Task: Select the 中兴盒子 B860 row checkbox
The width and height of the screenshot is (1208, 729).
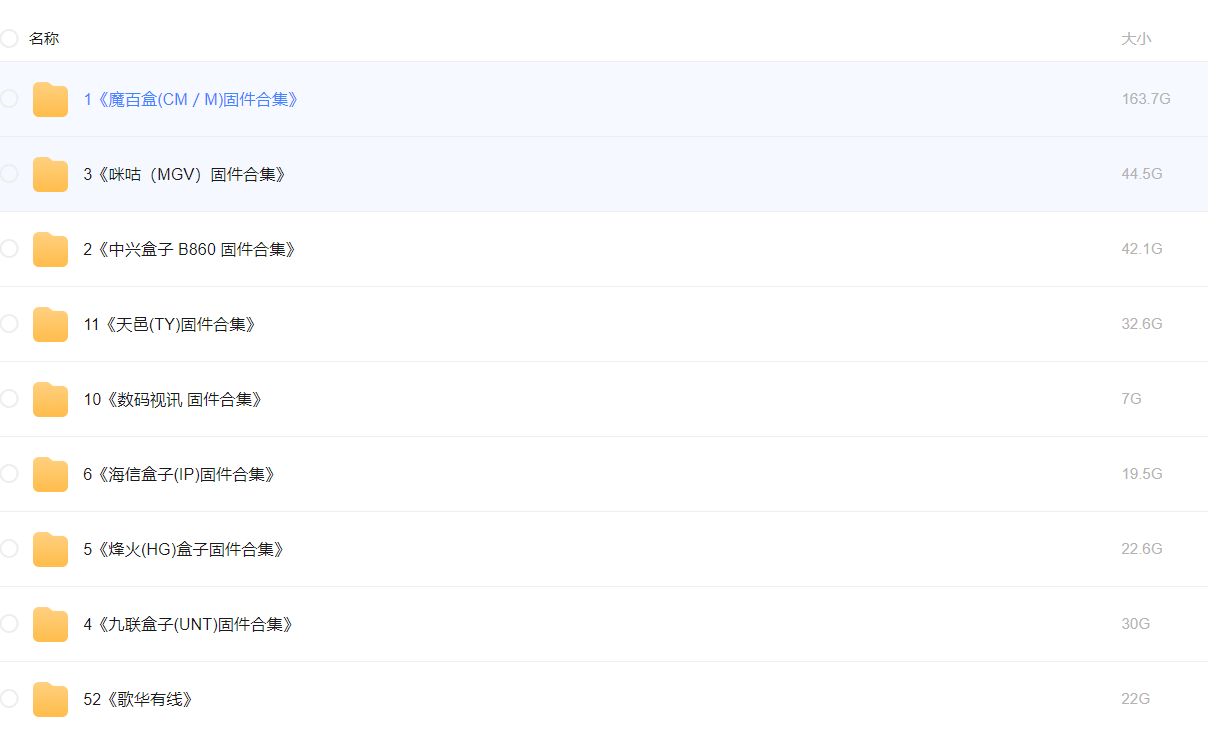Action: 8,248
